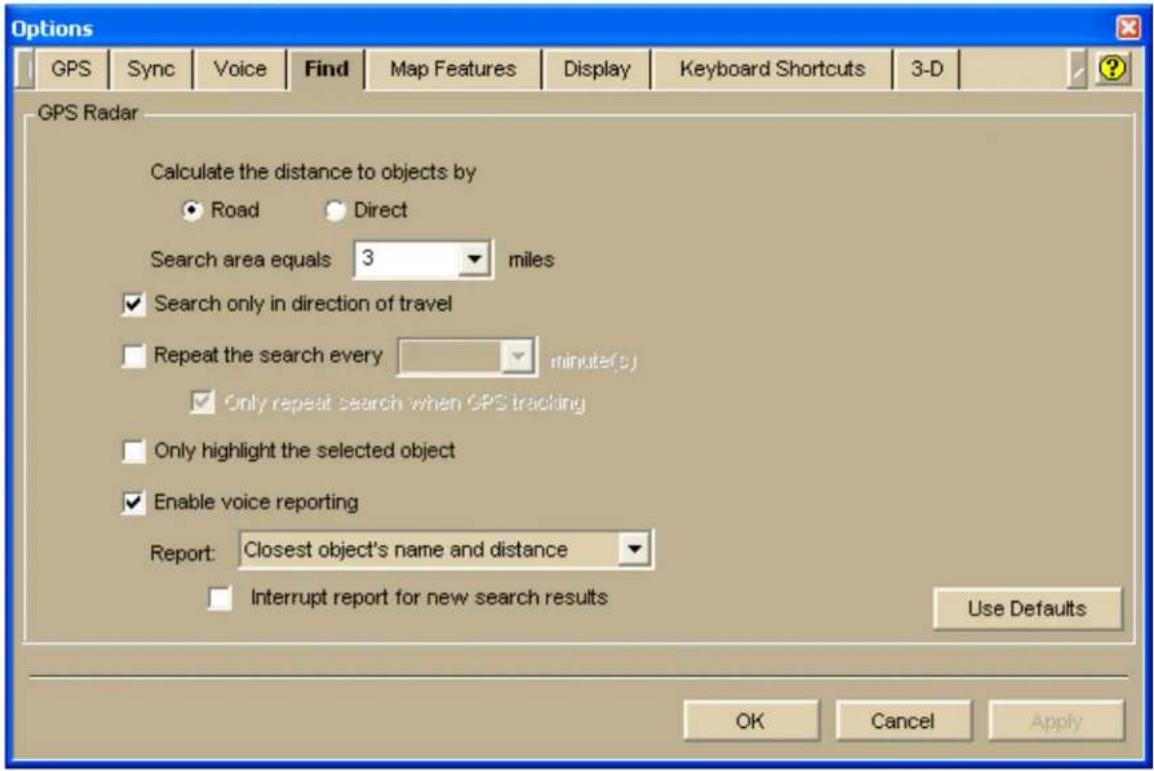Click the left tab scroll handle beside GPS
This screenshot has height=771, width=1154.
(24, 69)
